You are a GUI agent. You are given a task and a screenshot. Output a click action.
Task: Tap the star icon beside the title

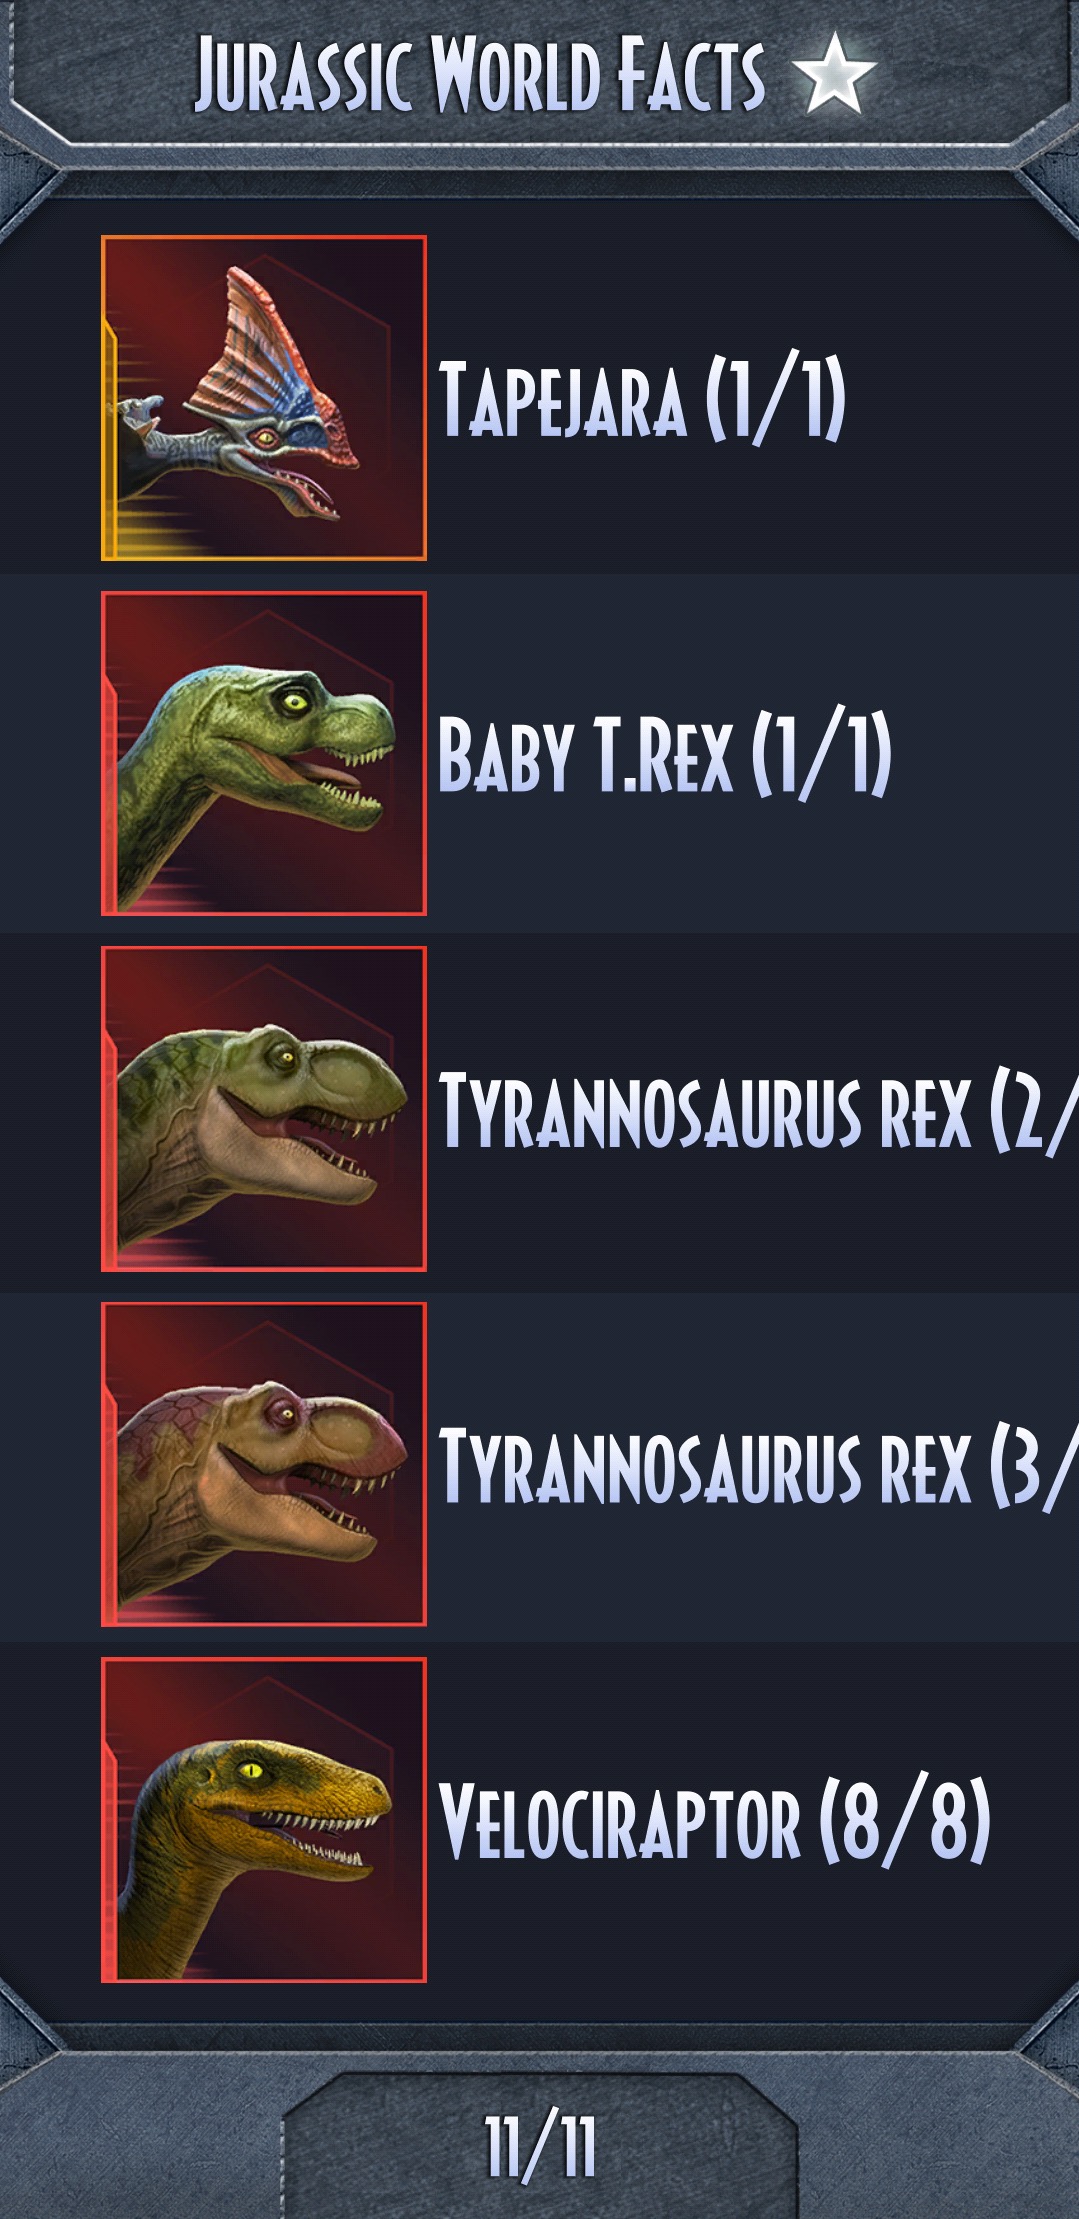(834, 72)
